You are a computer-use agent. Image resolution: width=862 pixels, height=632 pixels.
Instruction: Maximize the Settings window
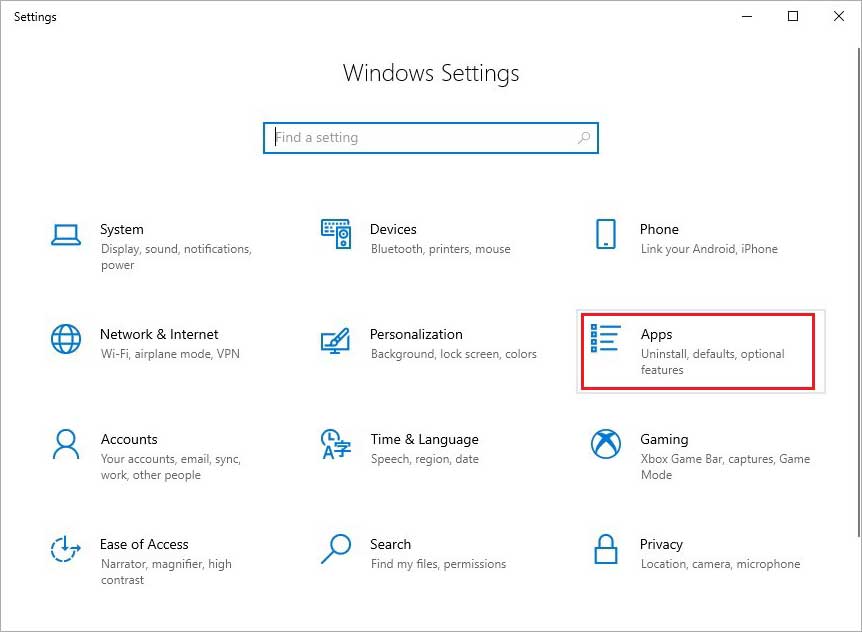click(793, 16)
